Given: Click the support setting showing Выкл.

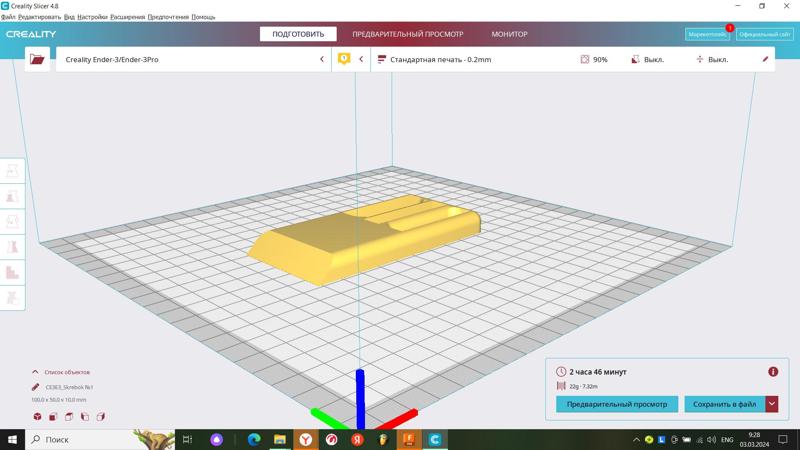Looking at the screenshot, I should (647, 59).
